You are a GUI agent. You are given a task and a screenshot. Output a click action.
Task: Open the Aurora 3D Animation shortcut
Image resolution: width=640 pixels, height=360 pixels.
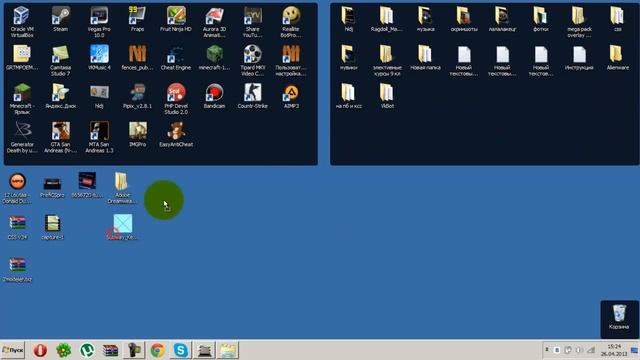point(214,16)
